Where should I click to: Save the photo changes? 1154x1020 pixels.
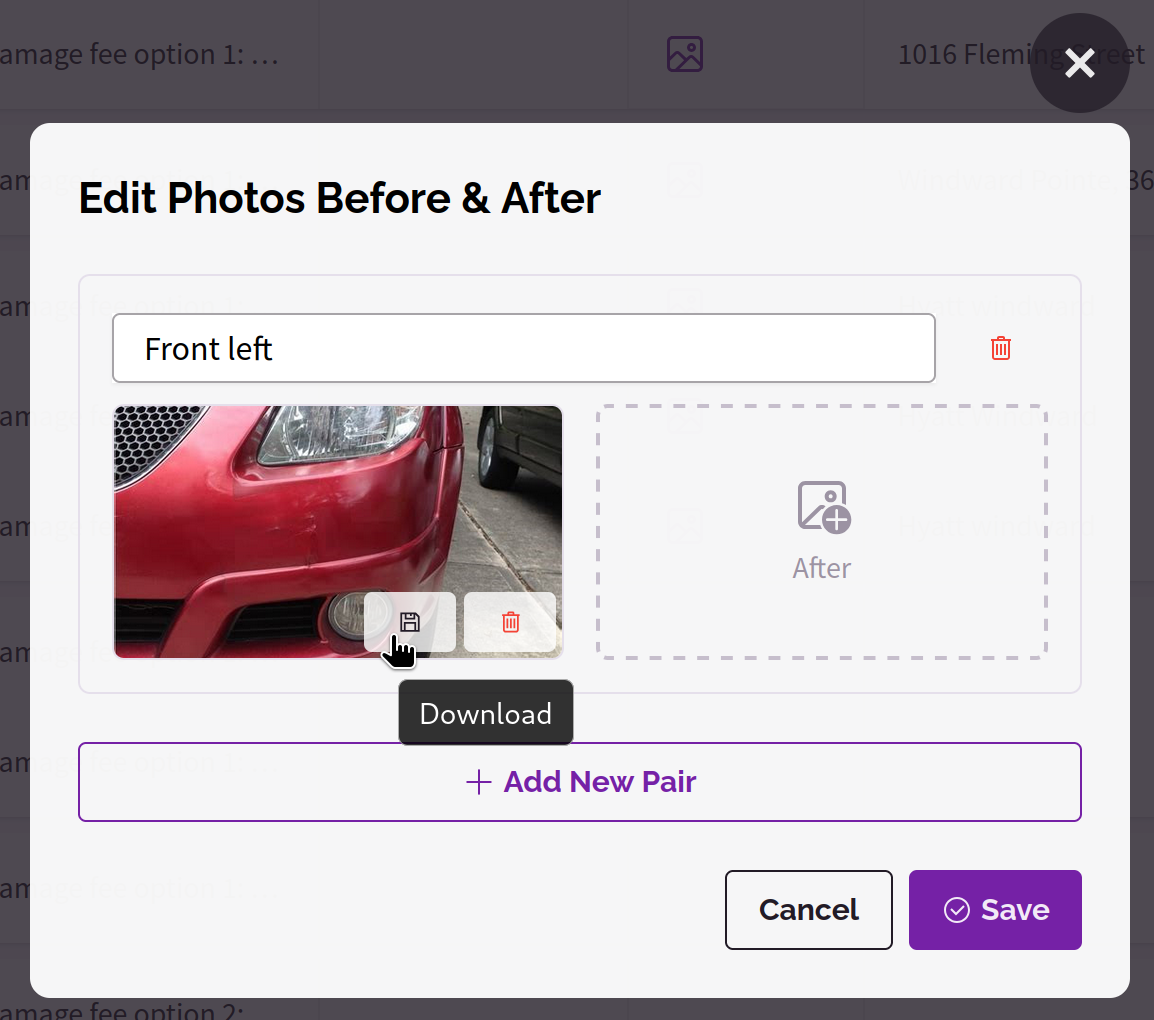pyautogui.click(x=995, y=910)
